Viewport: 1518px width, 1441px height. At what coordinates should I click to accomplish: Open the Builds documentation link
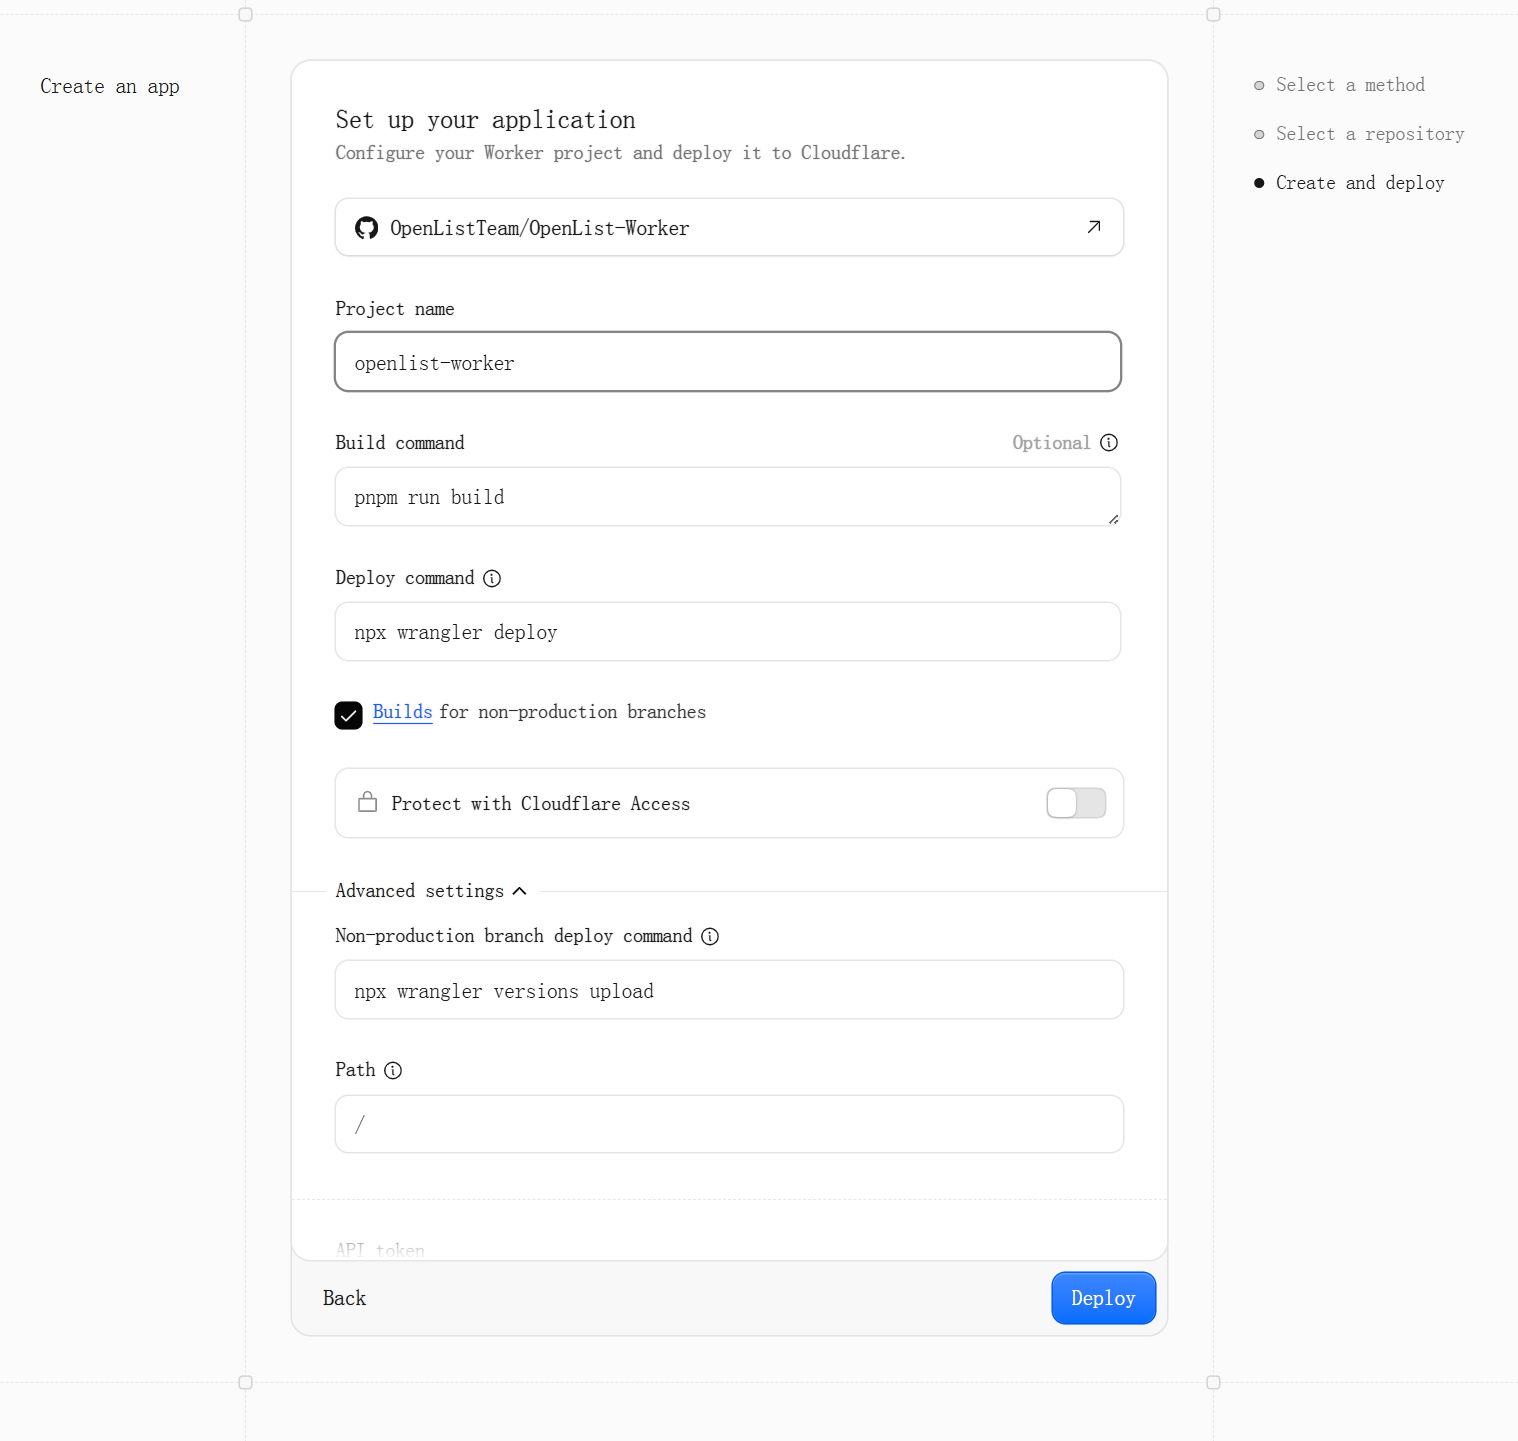click(x=402, y=712)
